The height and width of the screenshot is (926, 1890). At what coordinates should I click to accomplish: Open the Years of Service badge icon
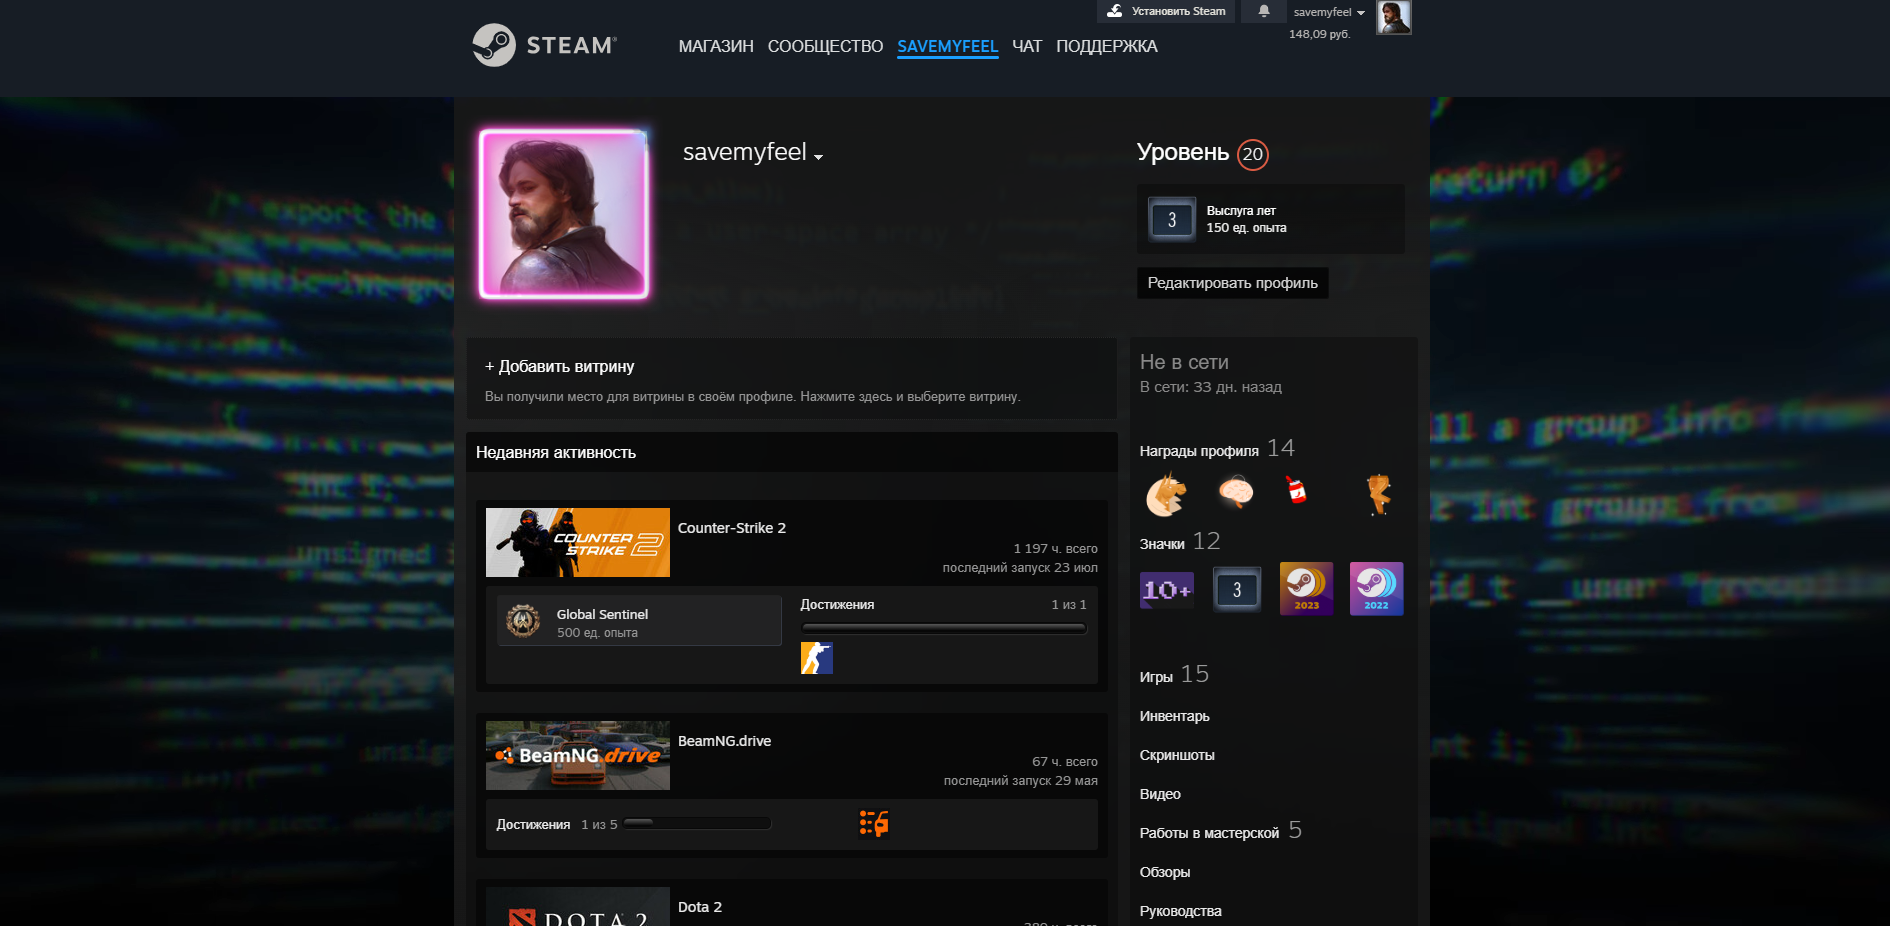[x=1172, y=219]
